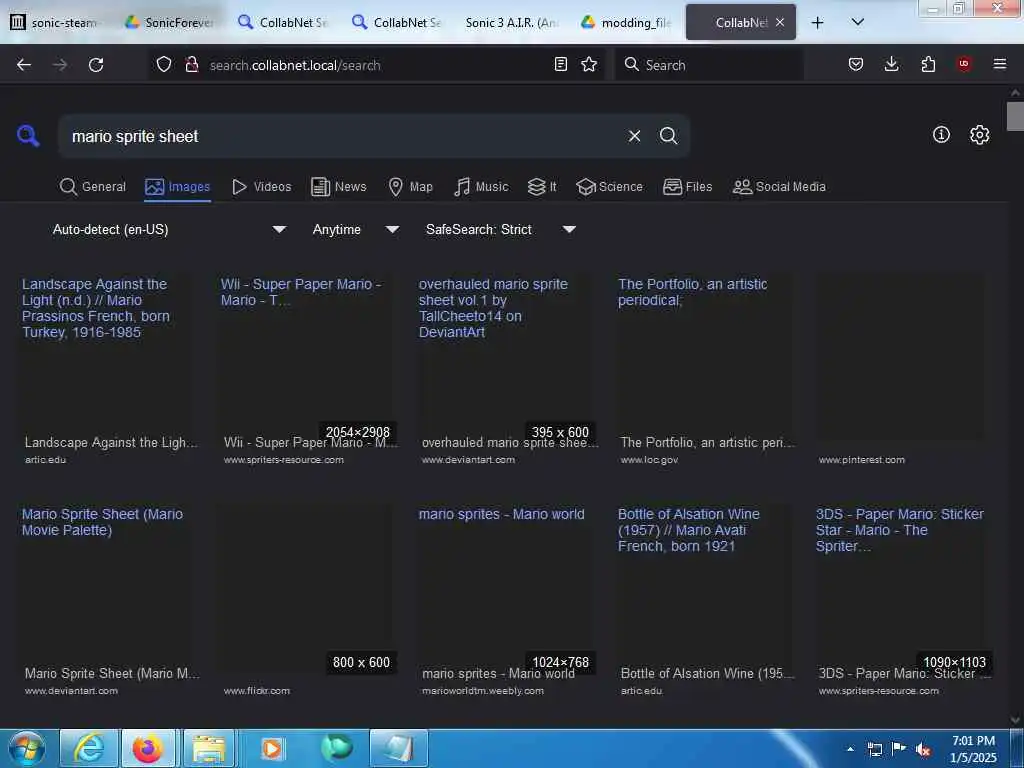Viewport: 1024px width, 768px height.
Task: Go back with the browser back arrow
Action: pyautogui.click(x=24, y=65)
